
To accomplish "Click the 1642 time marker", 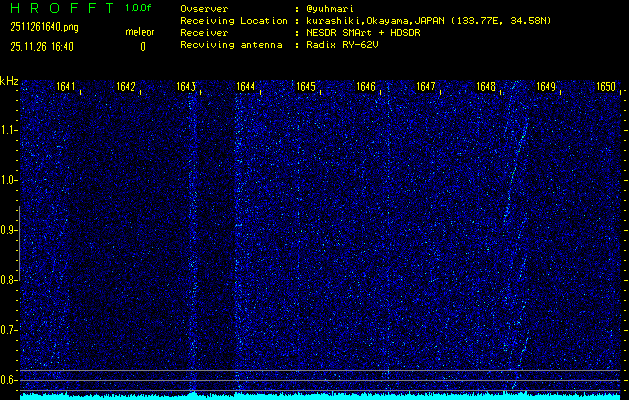I will [126, 87].
